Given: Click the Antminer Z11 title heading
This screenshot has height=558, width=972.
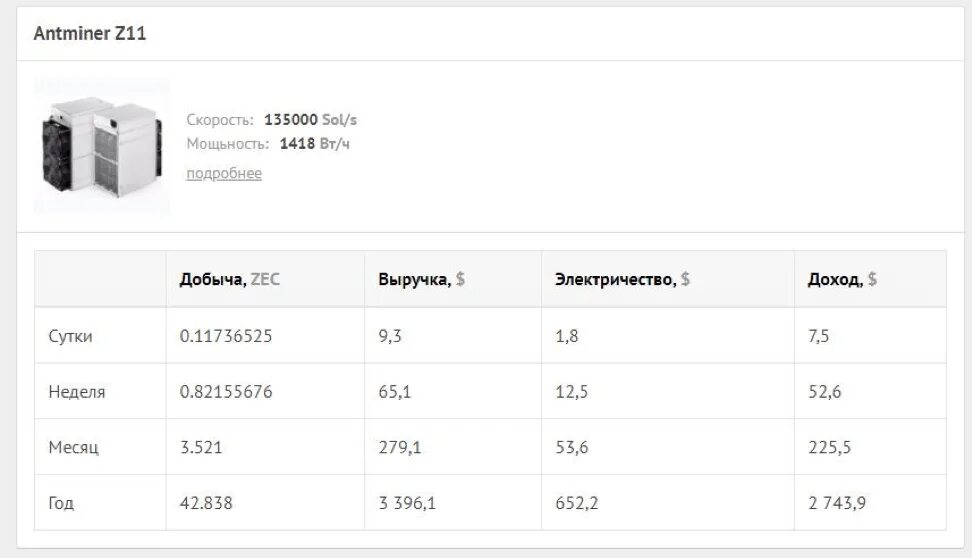Looking at the screenshot, I should 90,33.
